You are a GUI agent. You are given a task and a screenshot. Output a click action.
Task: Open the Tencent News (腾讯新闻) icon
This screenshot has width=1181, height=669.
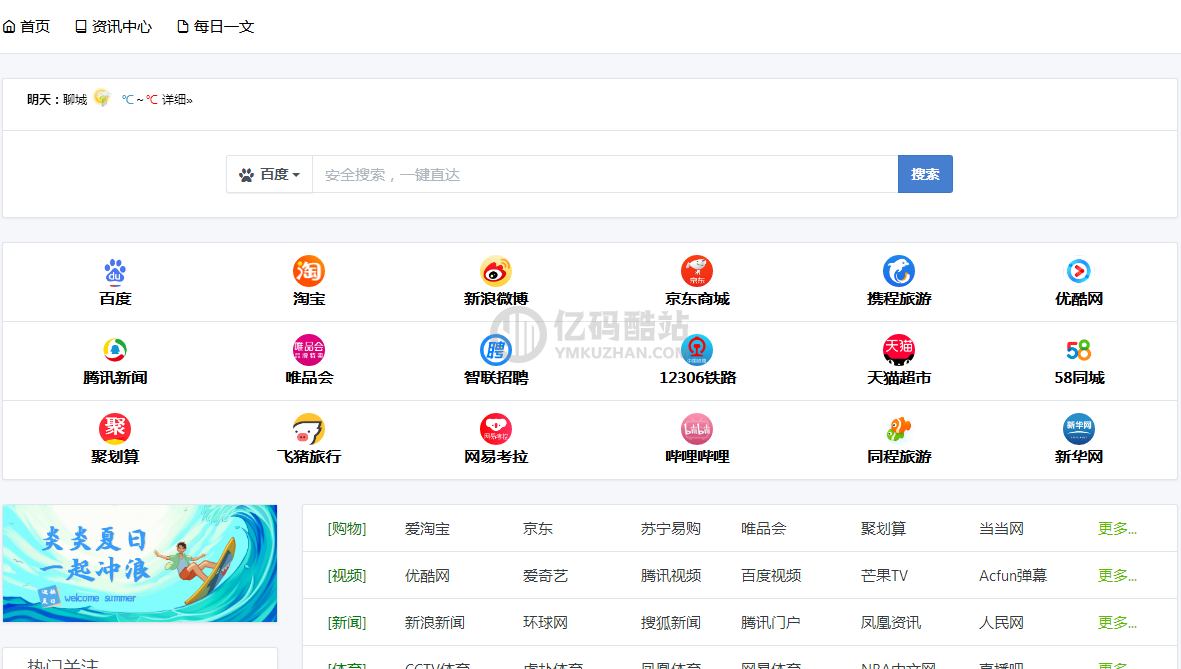tap(115, 350)
